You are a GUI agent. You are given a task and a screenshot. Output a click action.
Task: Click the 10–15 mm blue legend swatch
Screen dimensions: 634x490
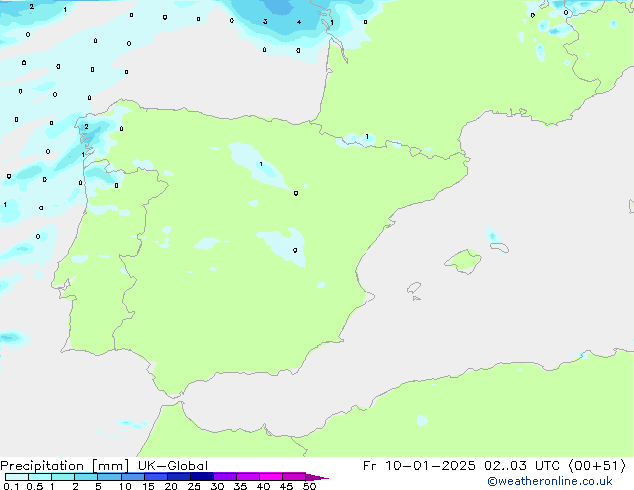[x=133, y=477]
